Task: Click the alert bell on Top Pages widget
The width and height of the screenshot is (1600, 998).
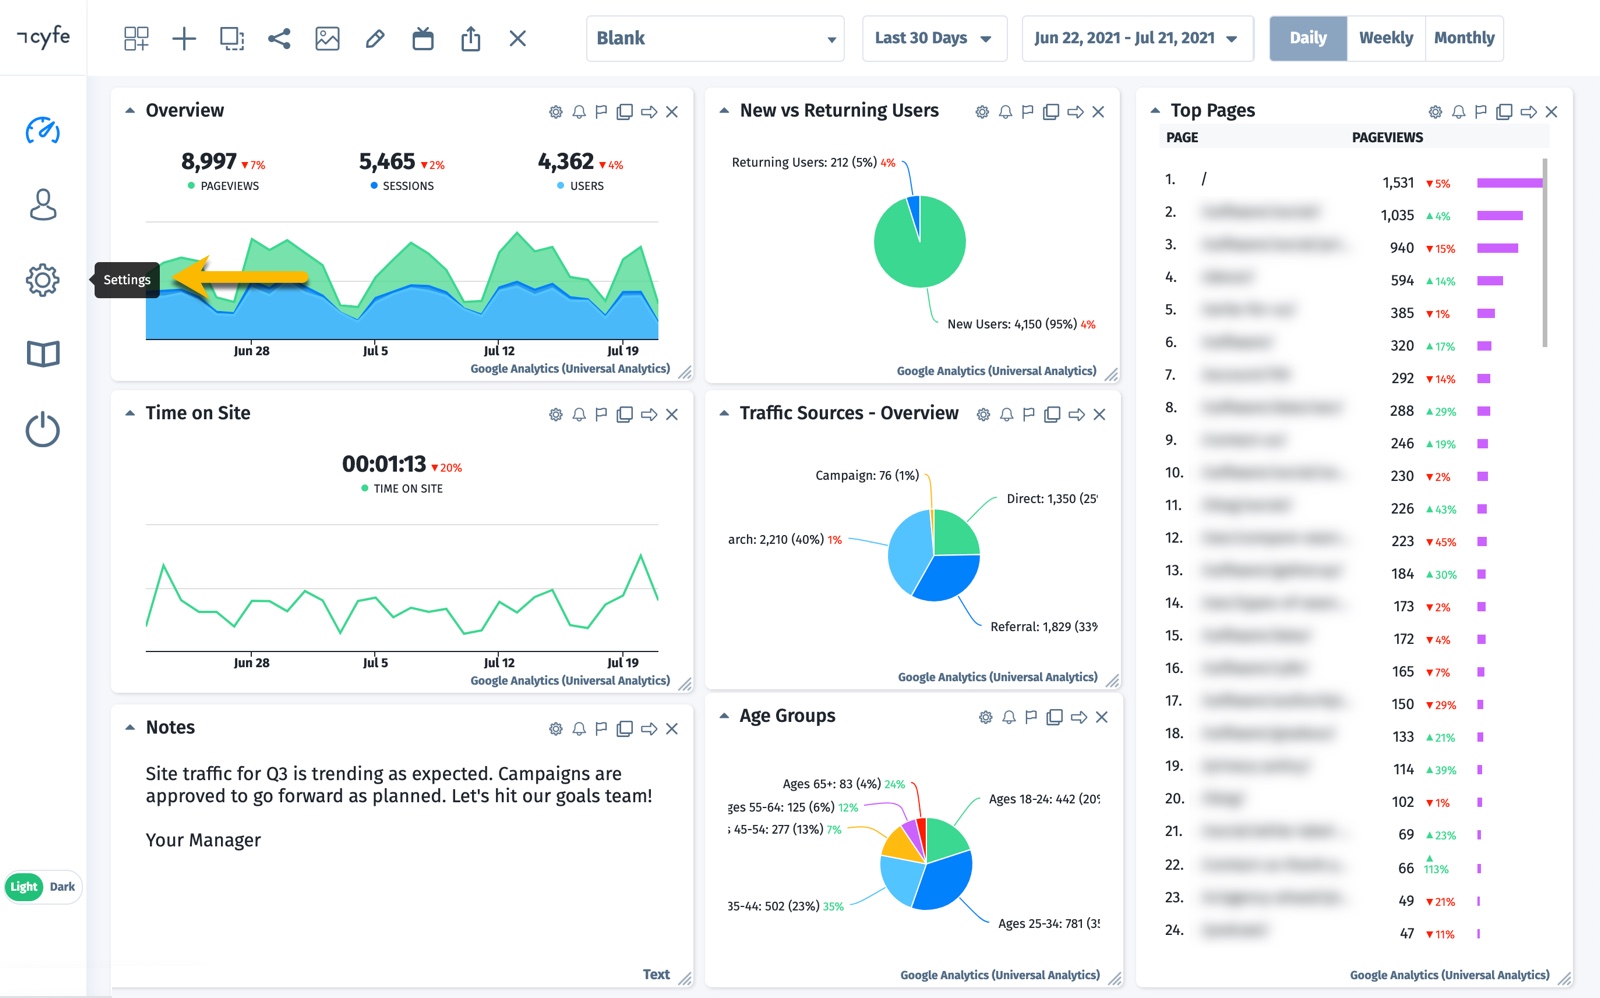Action: (x=1458, y=112)
